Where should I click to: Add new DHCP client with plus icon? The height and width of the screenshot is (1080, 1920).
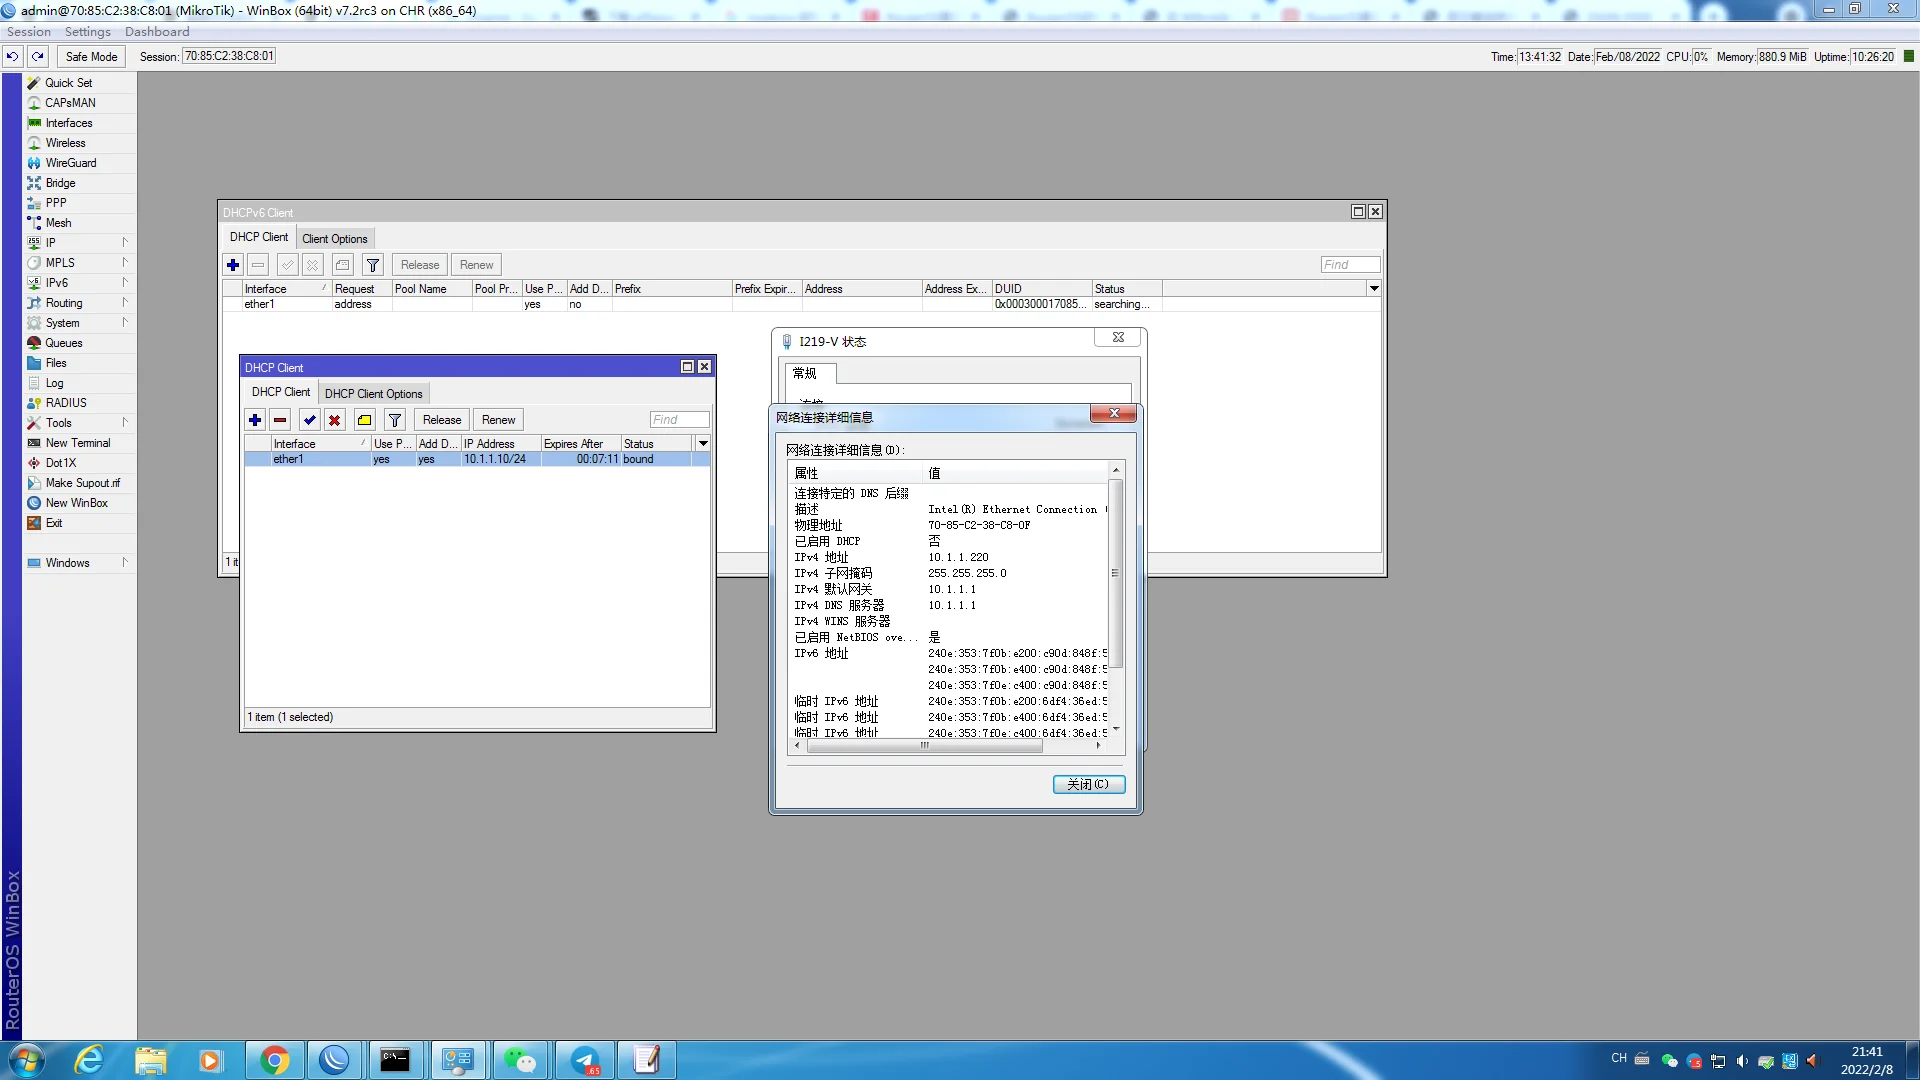pyautogui.click(x=255, y=420)
